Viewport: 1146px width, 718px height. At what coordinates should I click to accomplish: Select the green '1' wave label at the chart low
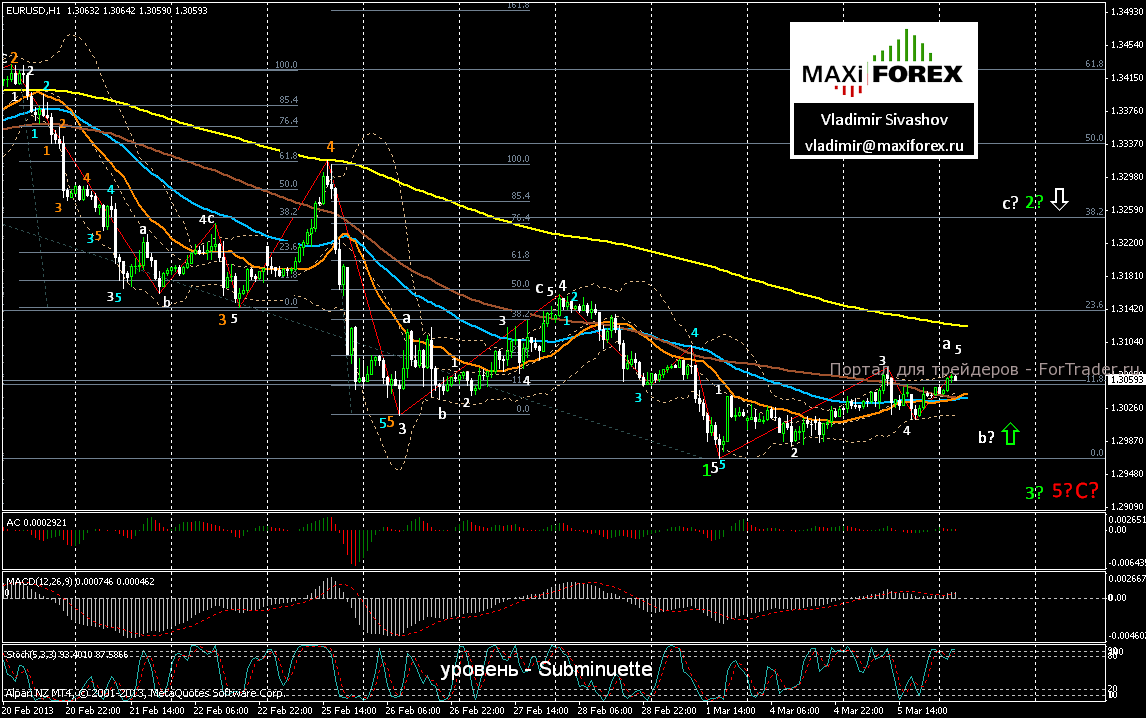pos(706,469)
